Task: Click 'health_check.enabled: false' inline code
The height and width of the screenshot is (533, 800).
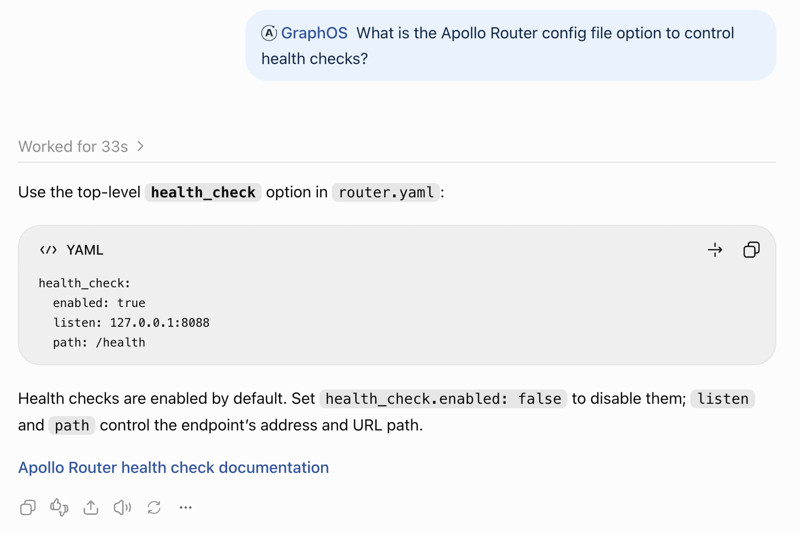Action: pos(443,398)
